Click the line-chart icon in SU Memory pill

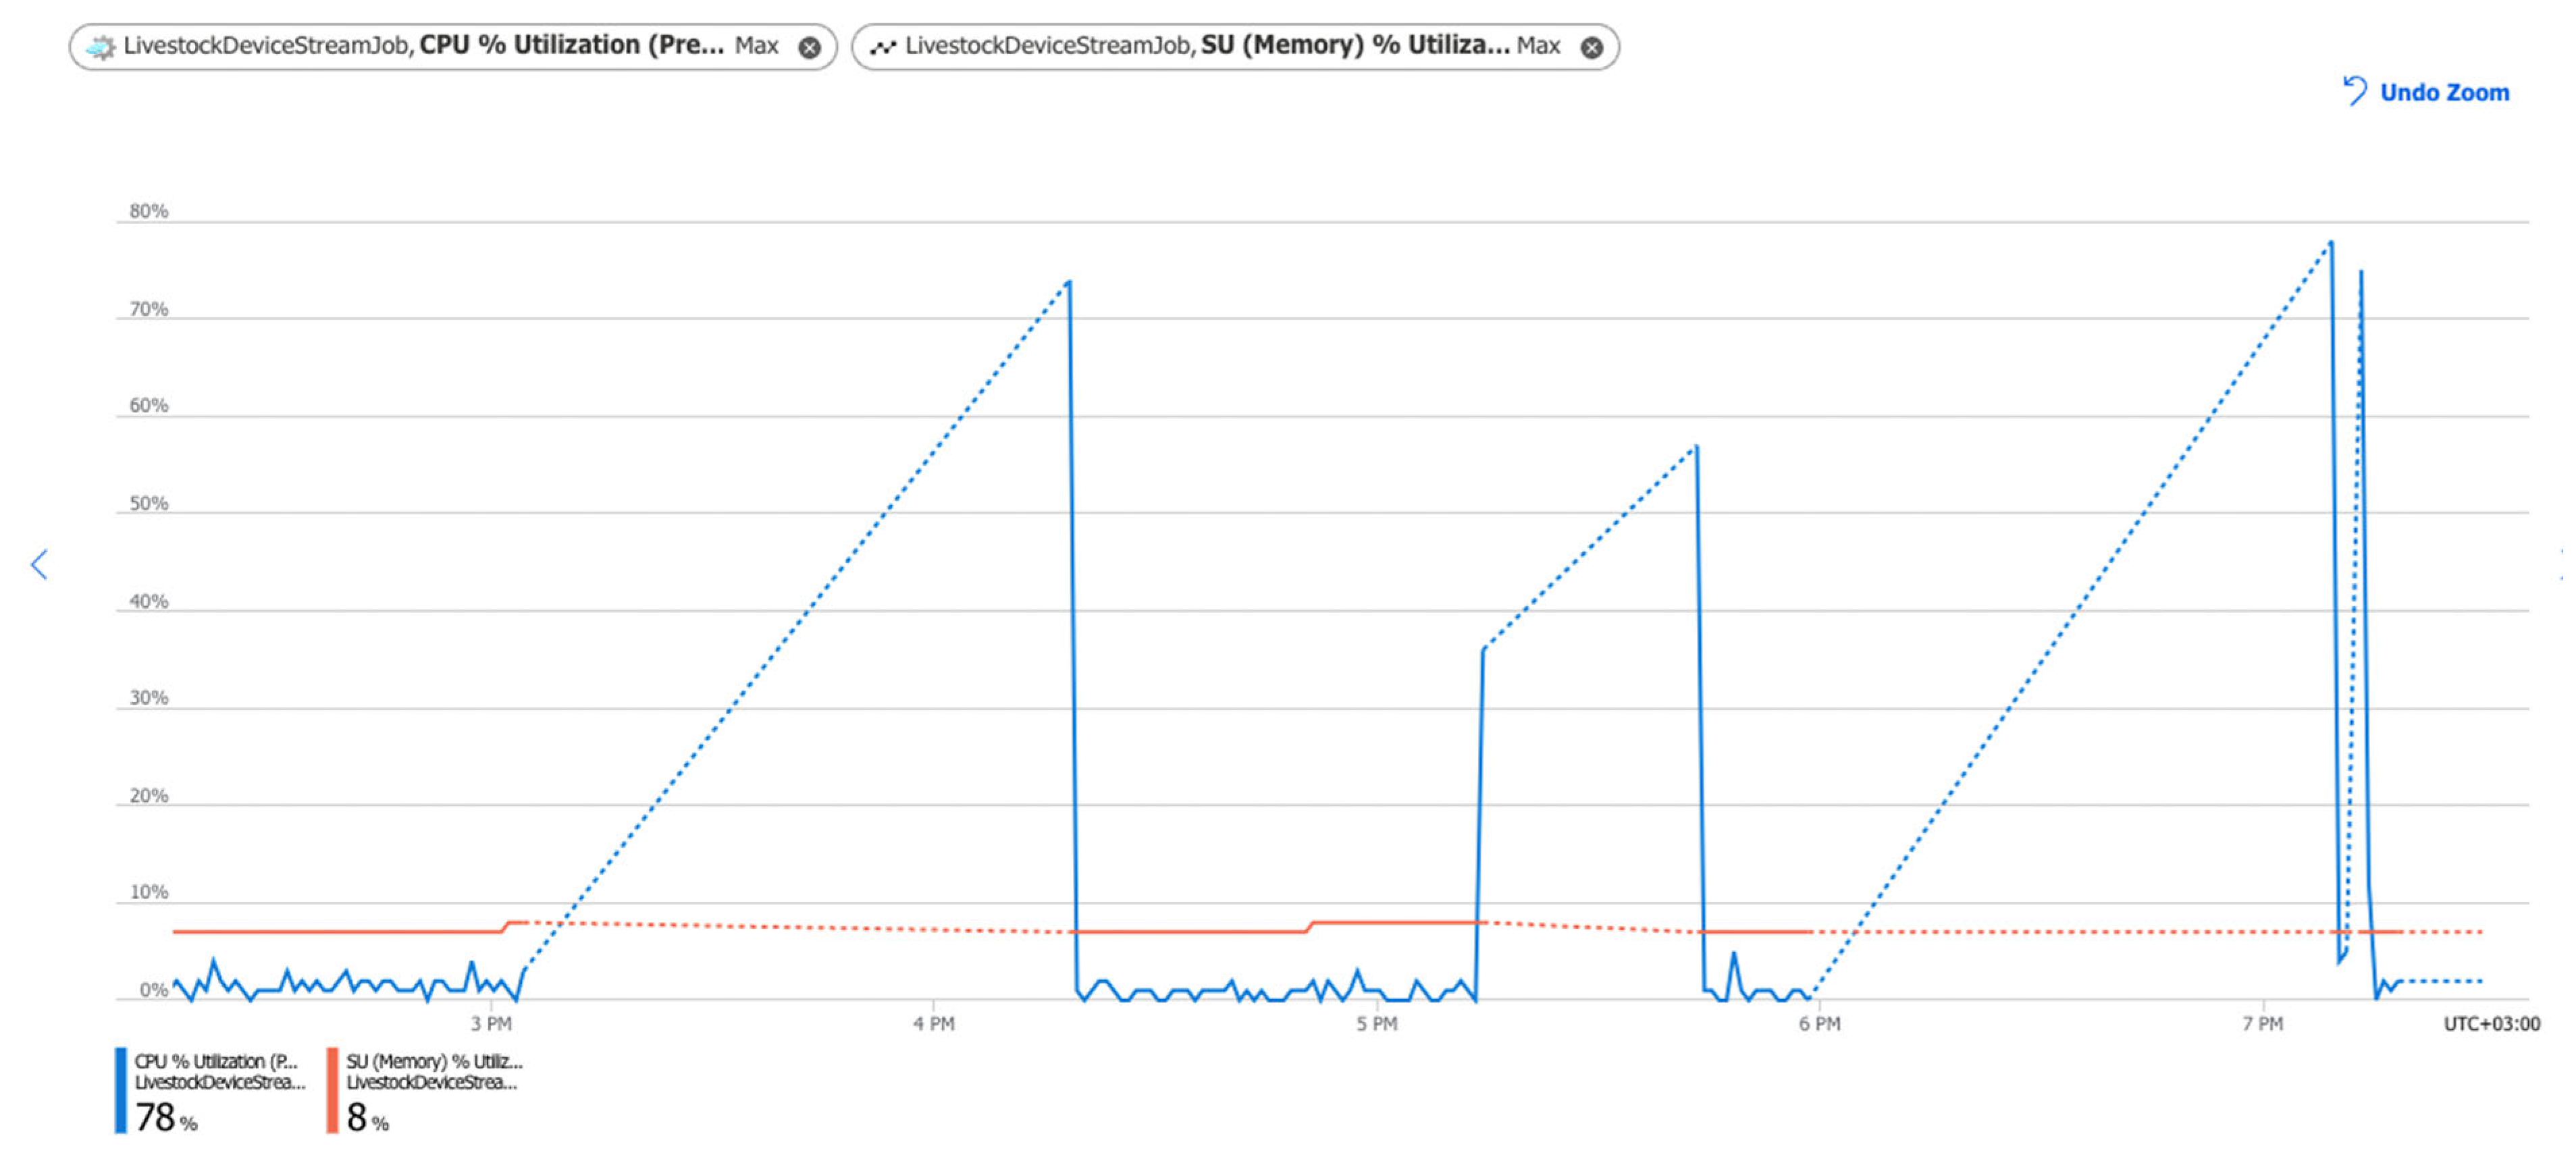pos(882,47)
